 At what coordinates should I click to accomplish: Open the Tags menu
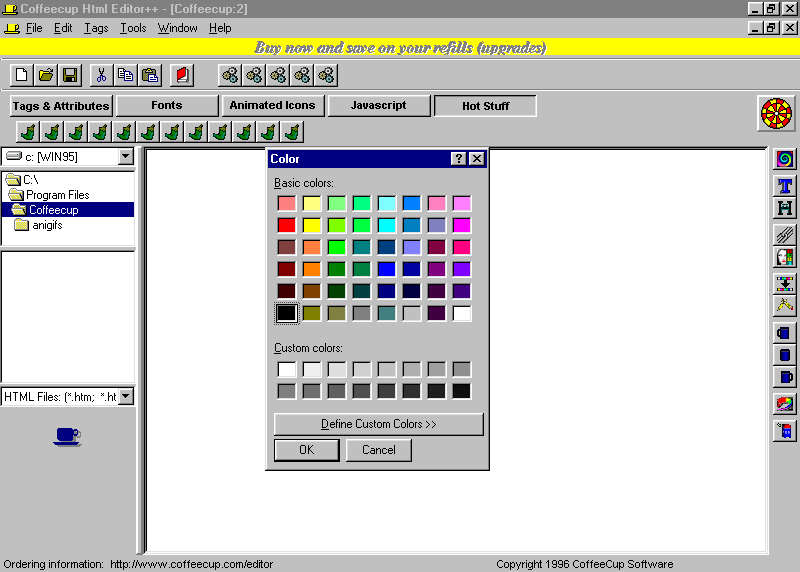pyautogui.click(x=96, y=28)
